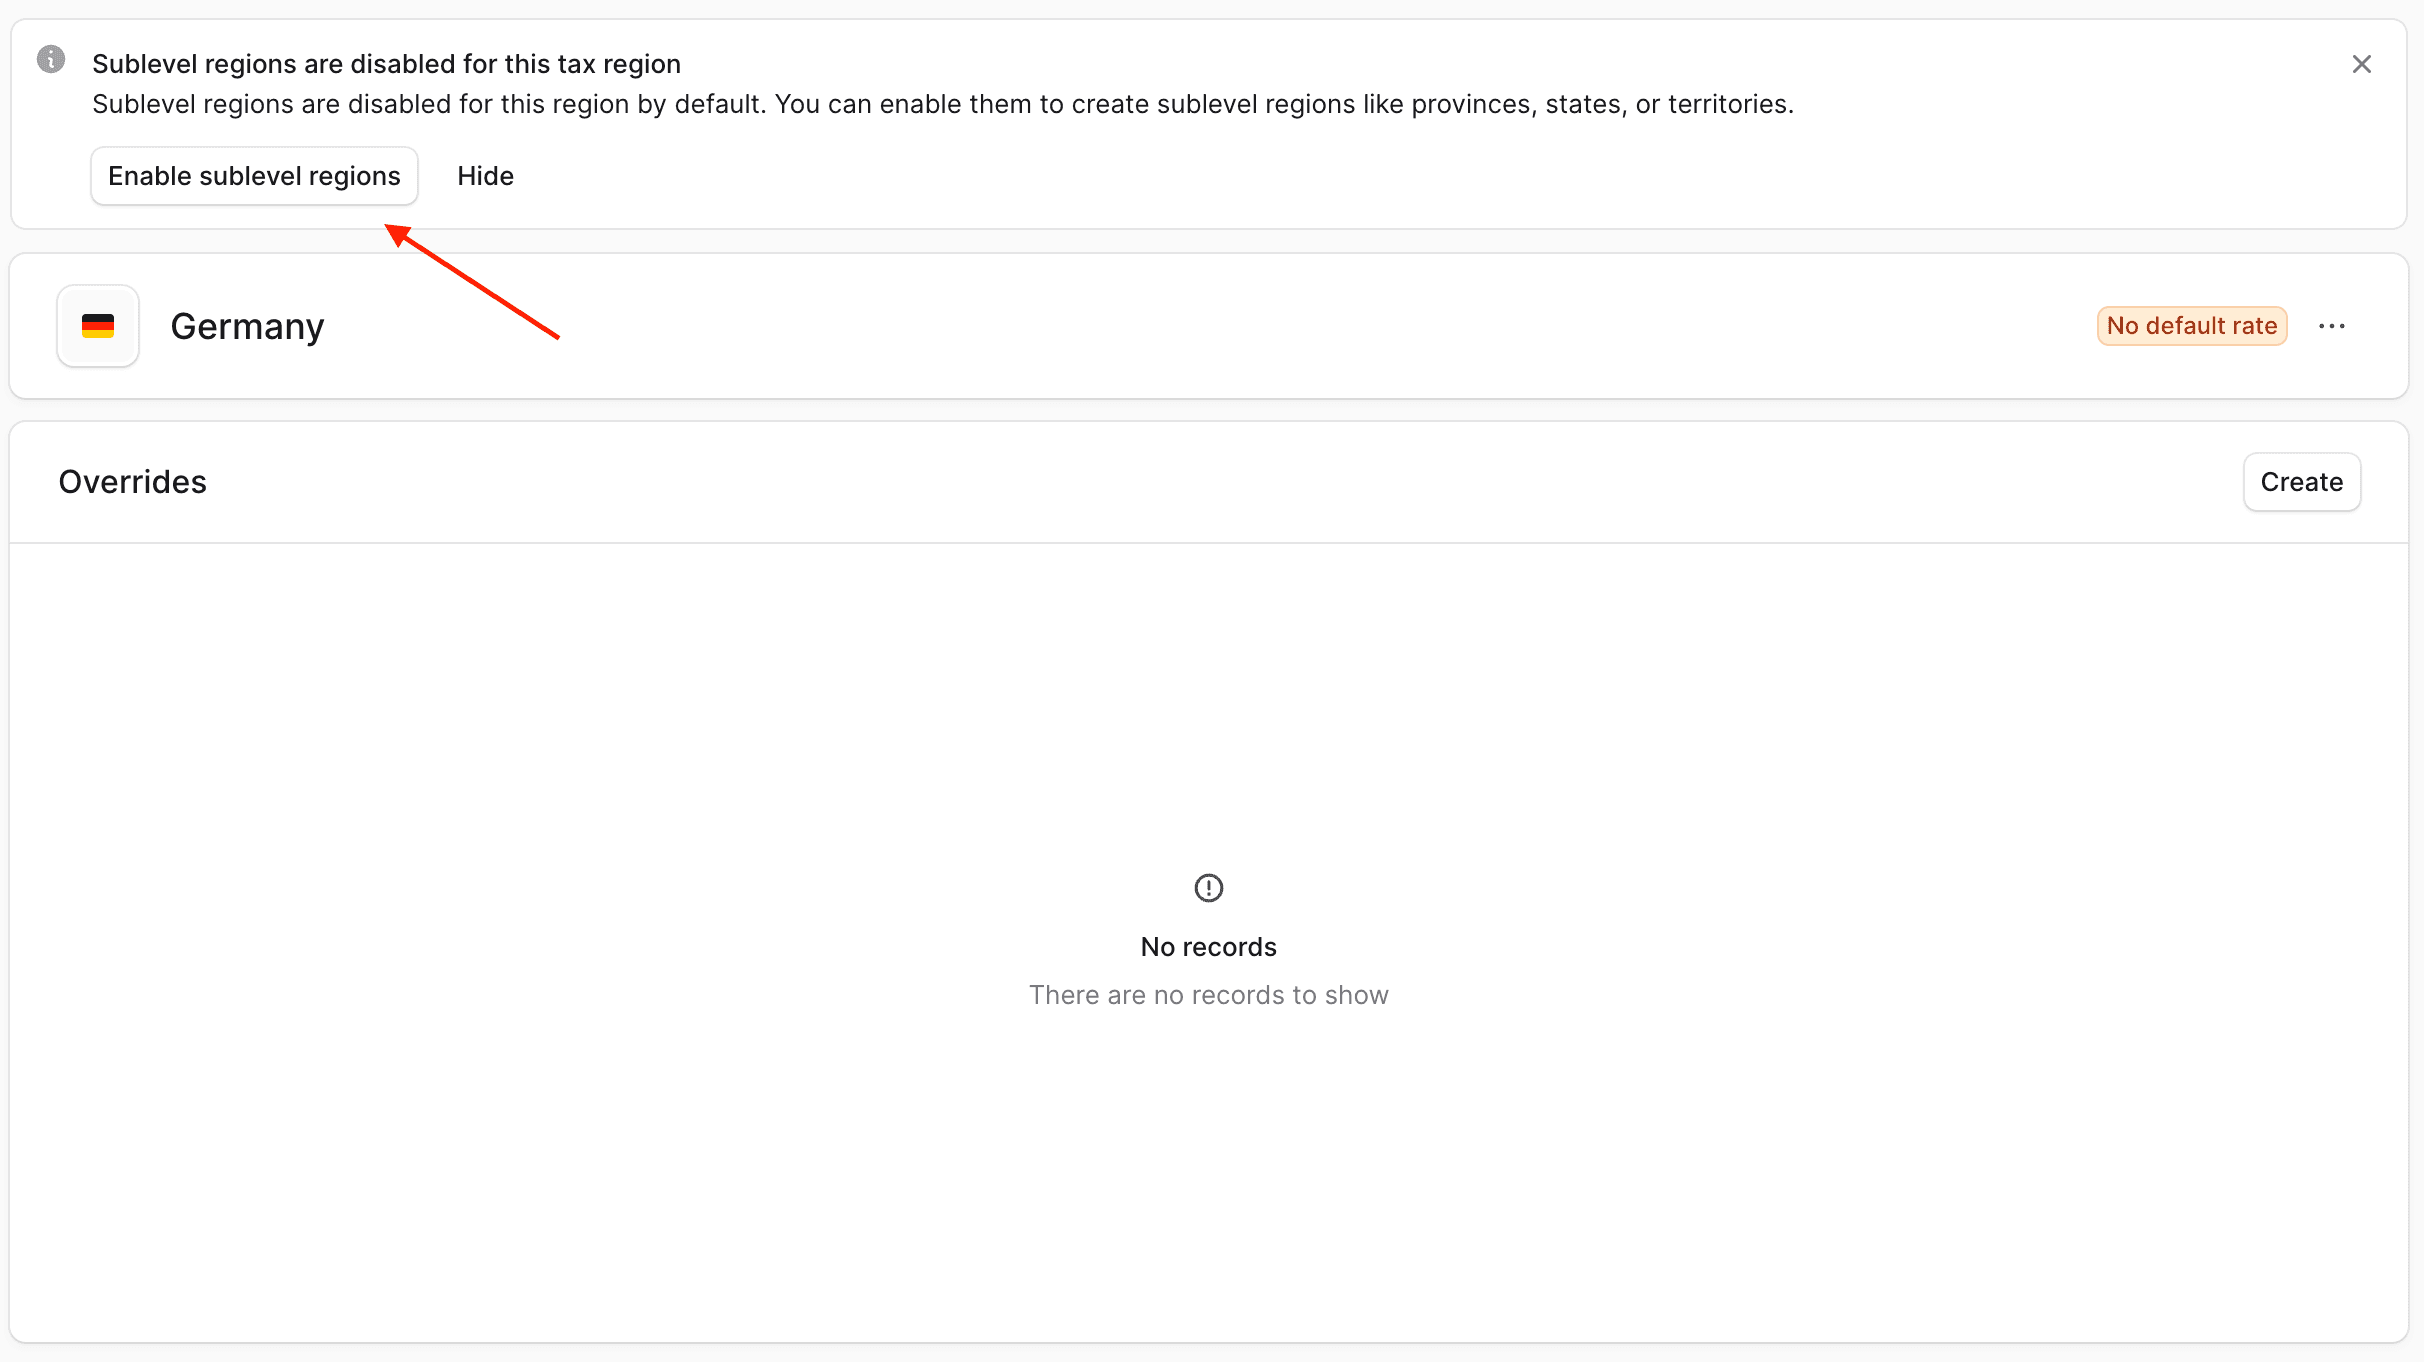
Task: Click the exclamation icon above No records
Action: point(1208,888)
